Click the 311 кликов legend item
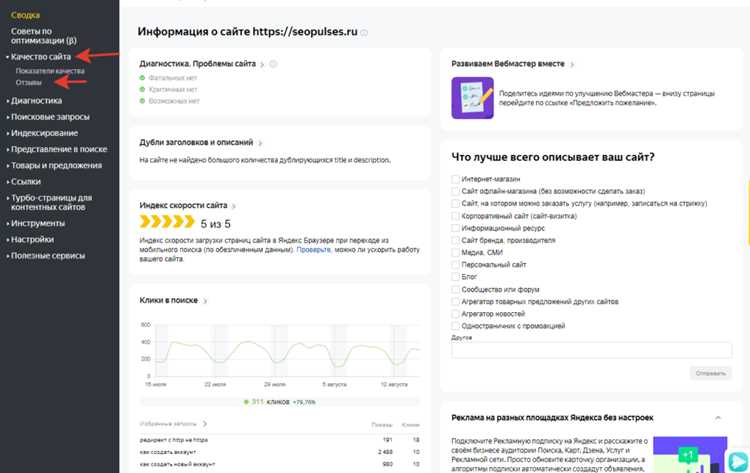This screenshot has width=750, height=473. [280, 402]
